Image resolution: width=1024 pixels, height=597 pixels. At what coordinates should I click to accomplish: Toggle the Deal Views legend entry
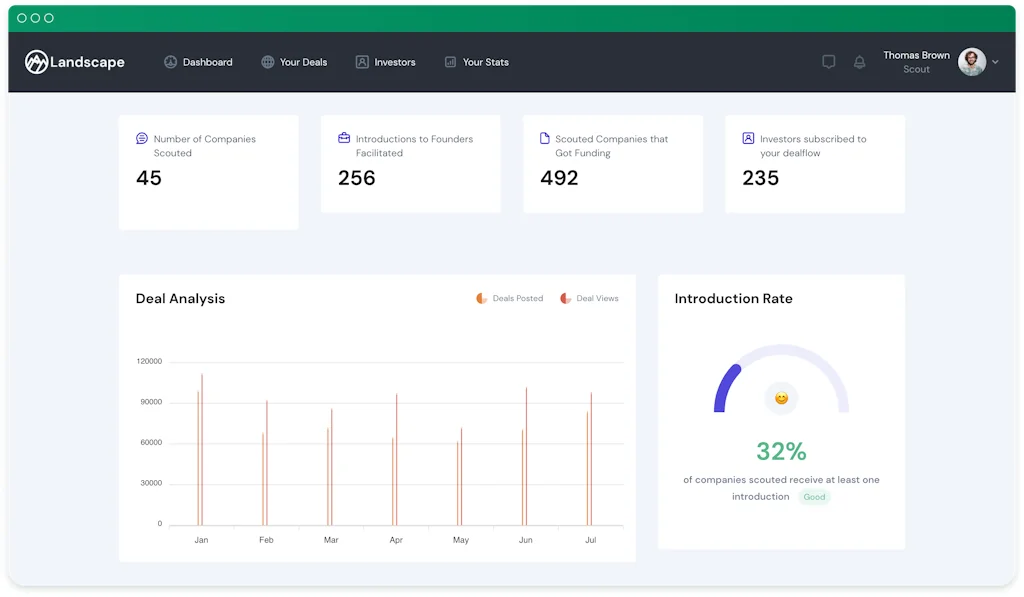(589, 297)
